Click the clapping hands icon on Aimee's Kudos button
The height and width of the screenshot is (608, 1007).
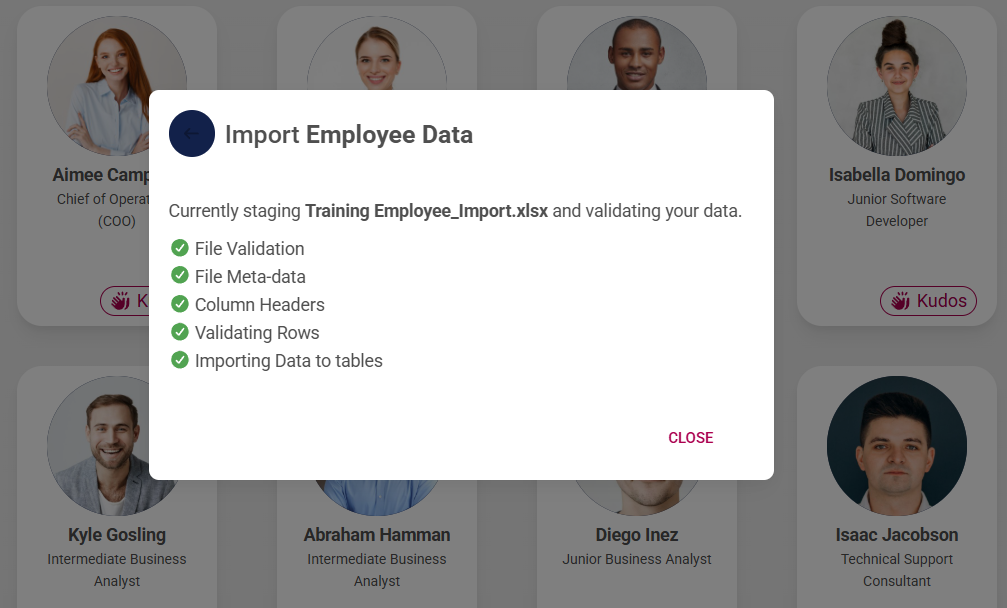coord(121,300)
